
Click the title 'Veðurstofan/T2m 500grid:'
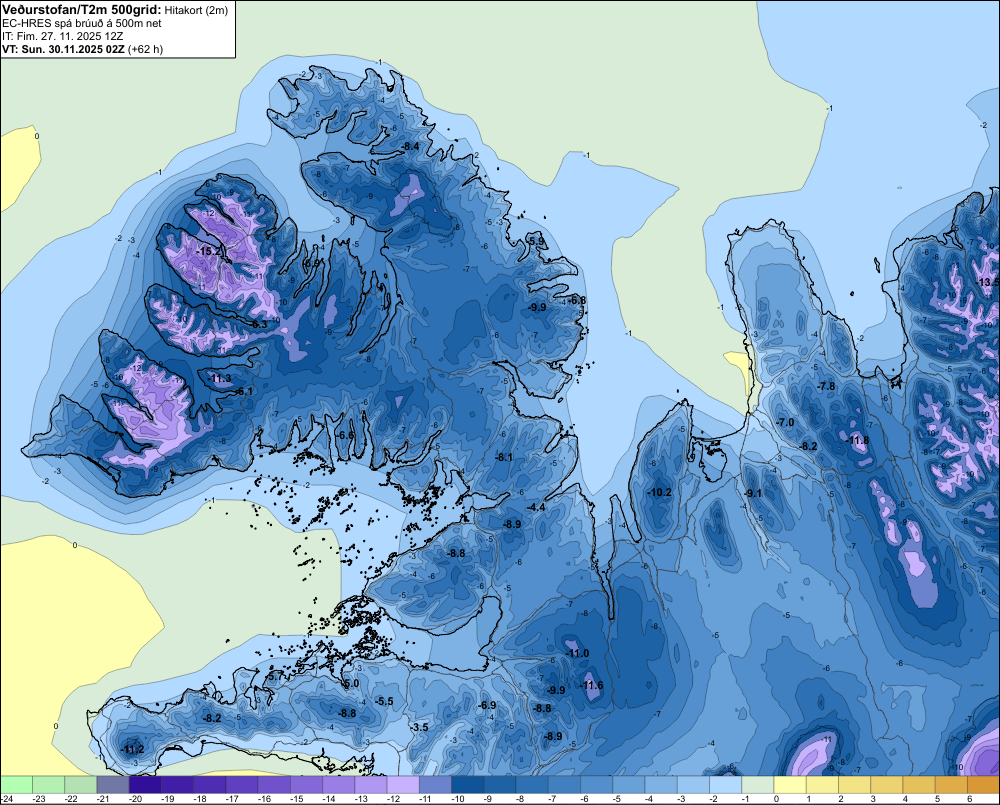(82, 10)
